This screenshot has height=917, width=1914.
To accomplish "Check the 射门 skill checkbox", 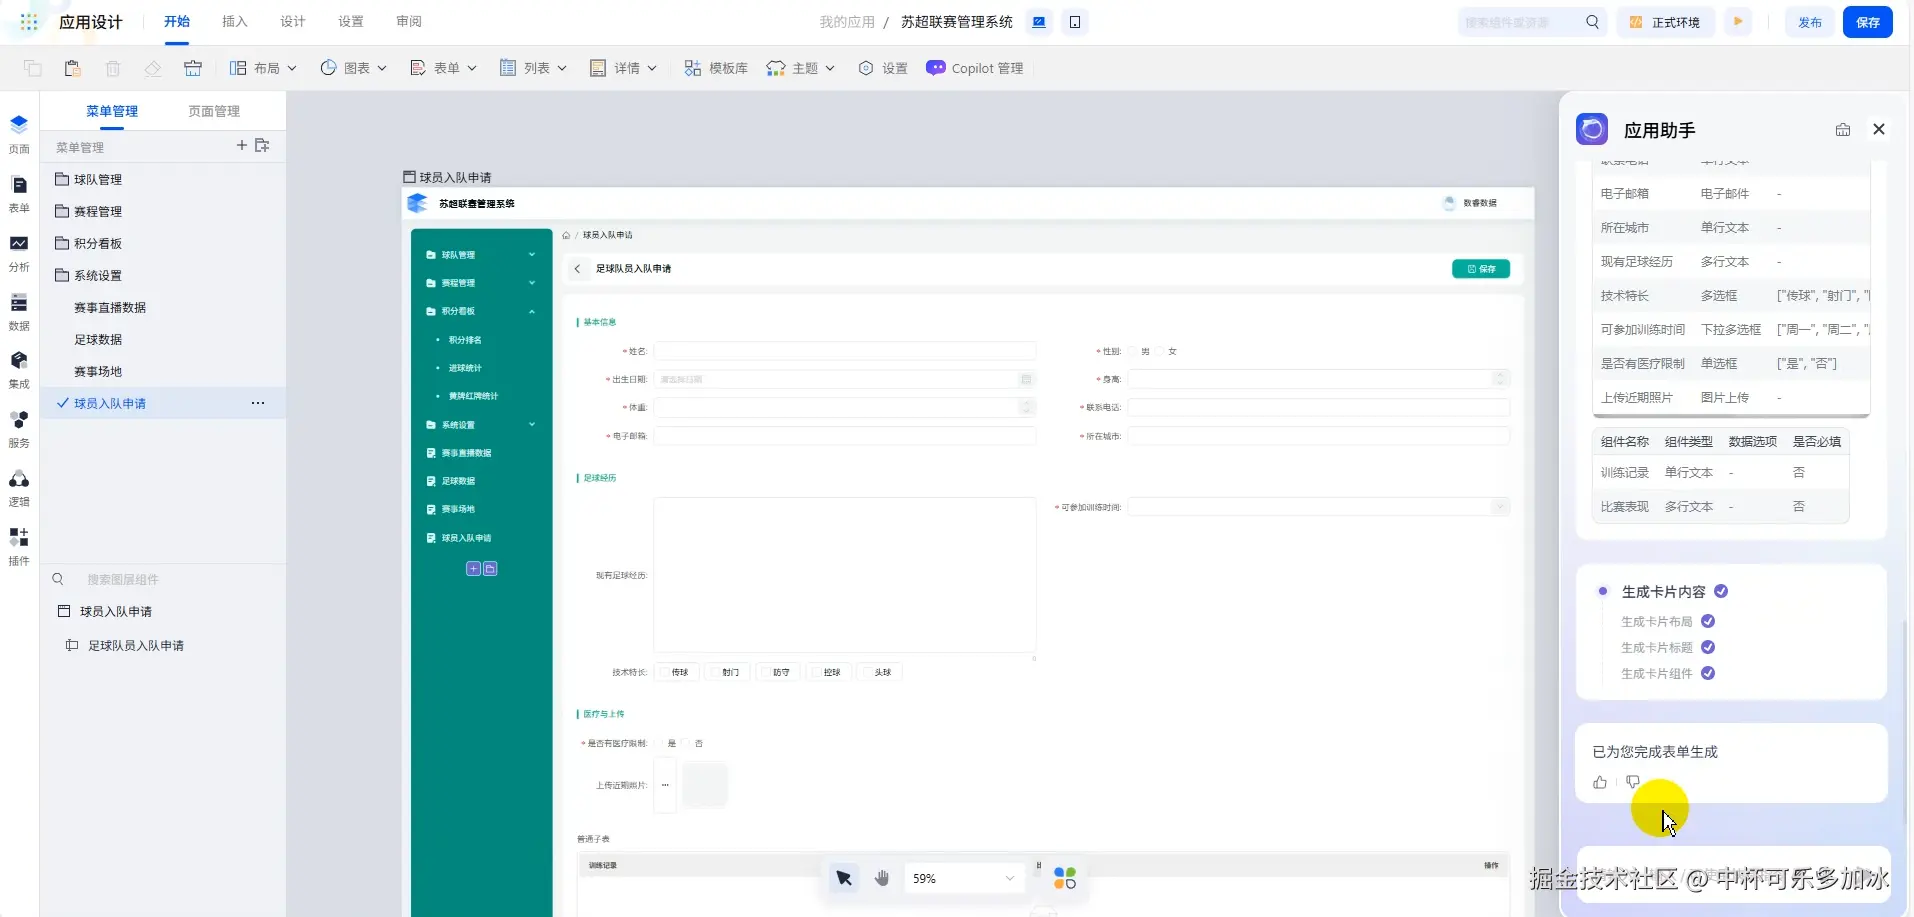I will click(x=715, y=672).
